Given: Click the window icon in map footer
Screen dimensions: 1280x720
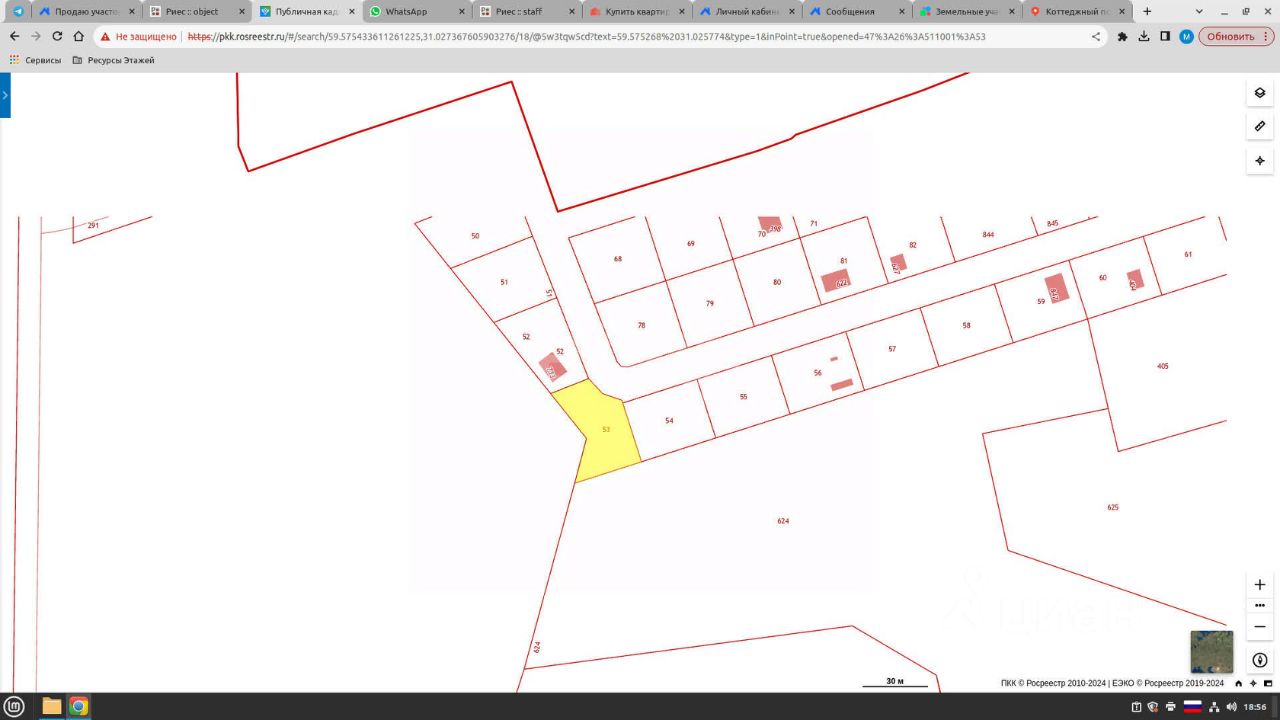Looking at the screenshot, I should coord(1268,684).
